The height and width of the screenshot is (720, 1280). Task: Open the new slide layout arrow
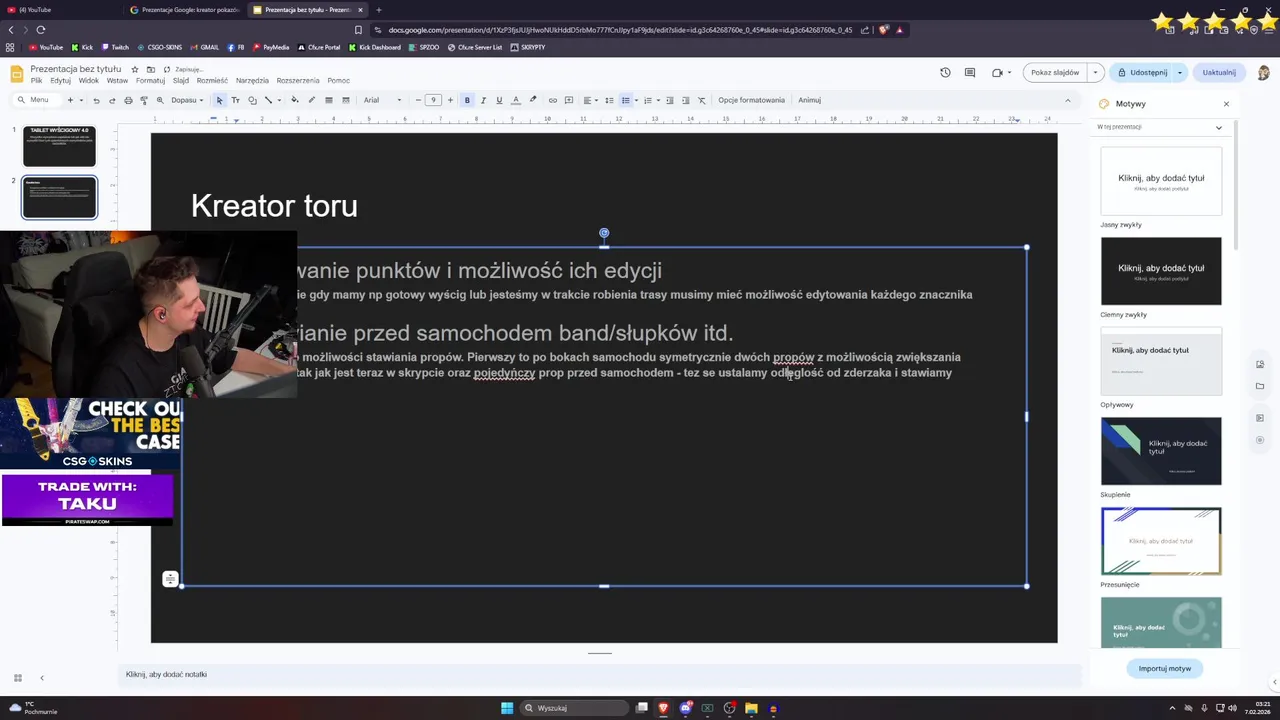coord(81,100)
